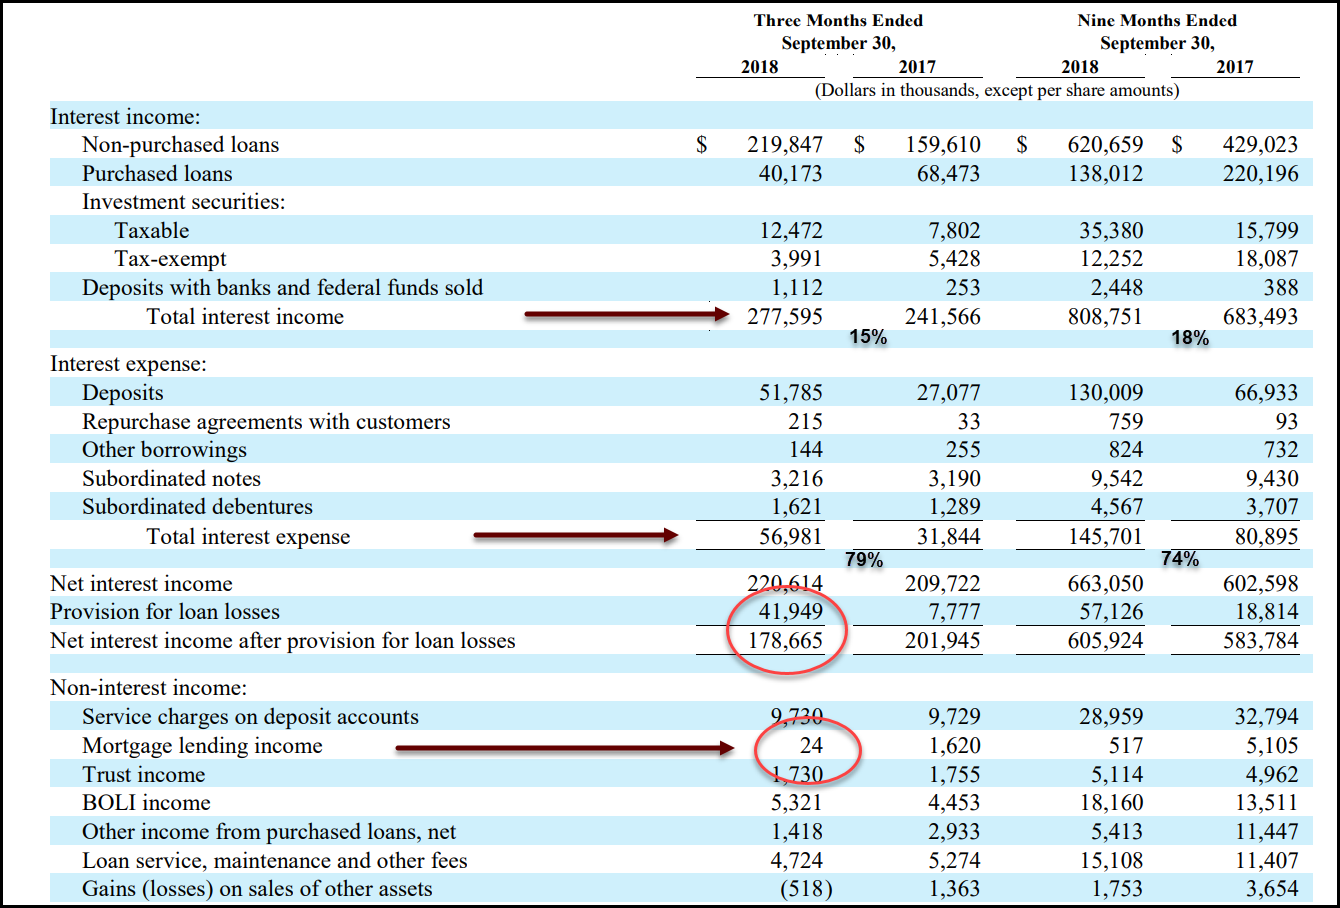Screen dimensions: 1340x908
Task: Click the 2018 column heading under Three Months
Action: tap(759, 67)
